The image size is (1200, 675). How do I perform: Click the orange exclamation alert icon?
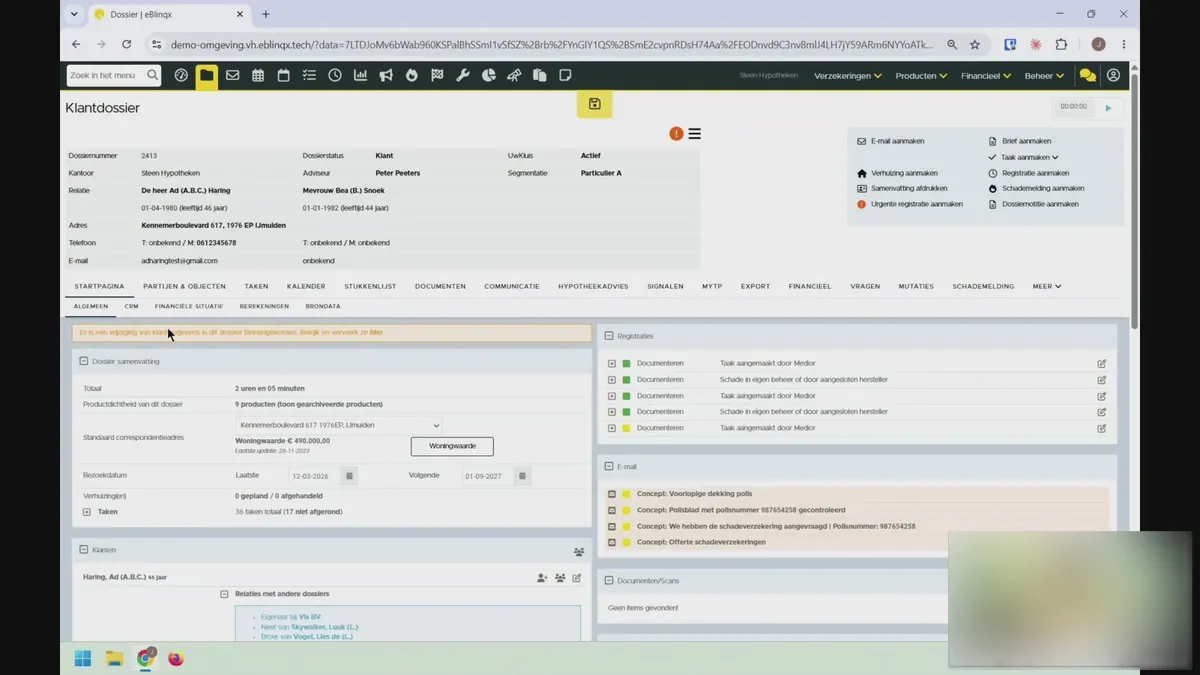click(676, 134)
